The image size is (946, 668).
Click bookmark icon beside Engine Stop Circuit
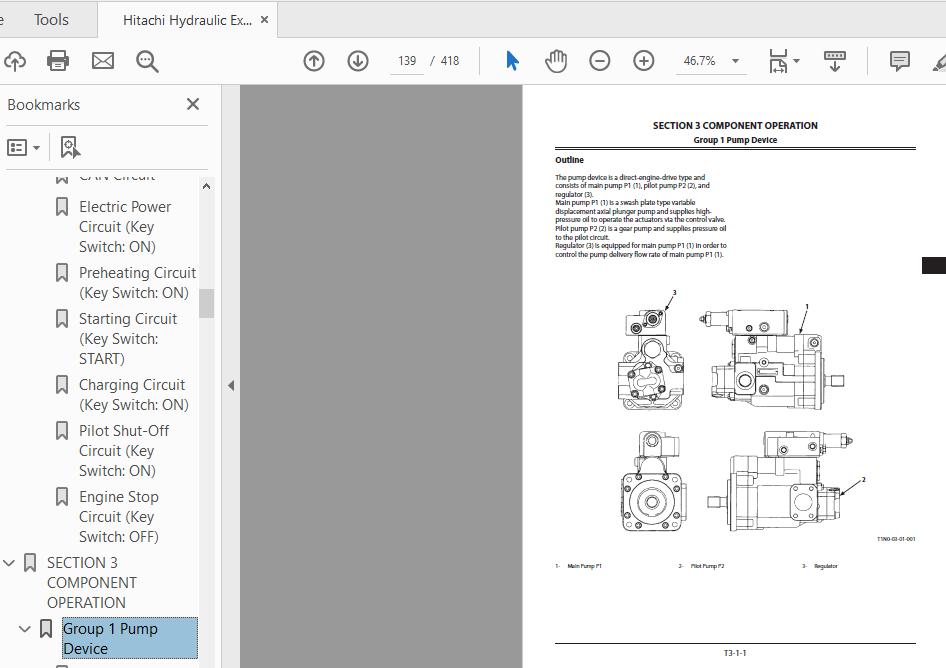pyautogui.click(x=62, y=497)
